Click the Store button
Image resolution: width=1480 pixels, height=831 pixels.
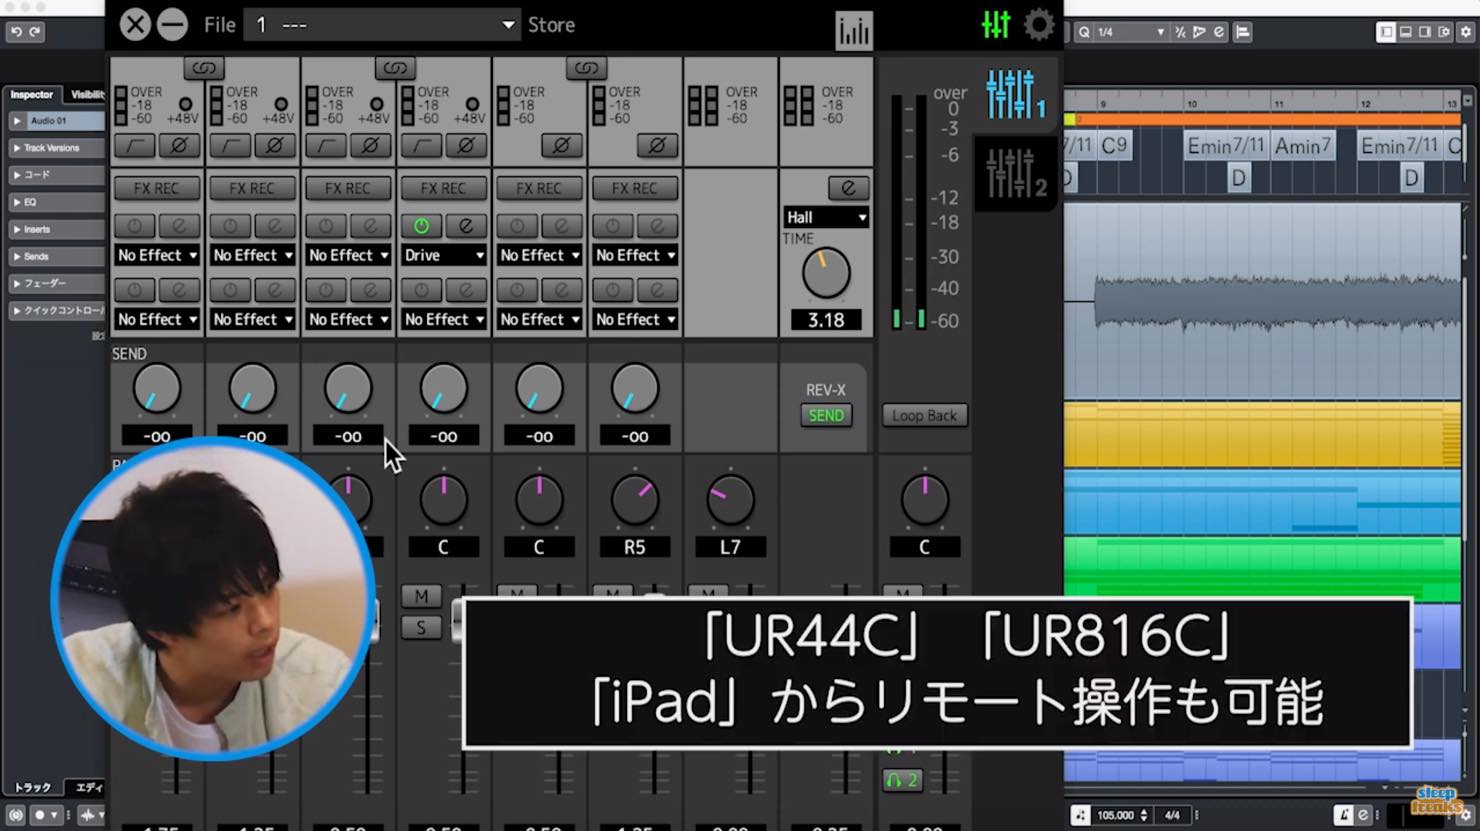(x=551, y=25)
